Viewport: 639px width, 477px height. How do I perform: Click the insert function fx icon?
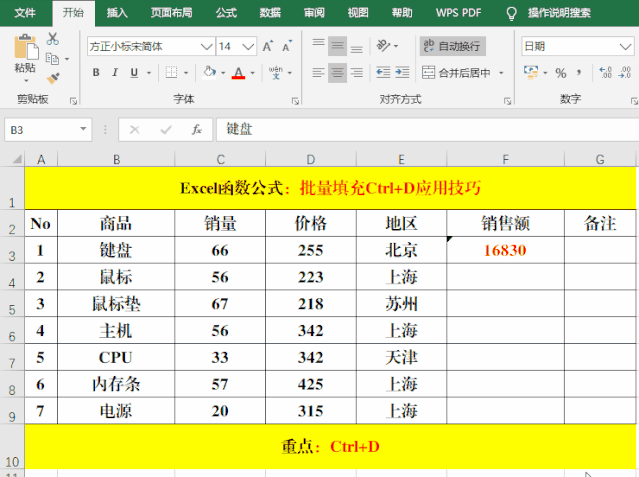(x=197, y=130)
